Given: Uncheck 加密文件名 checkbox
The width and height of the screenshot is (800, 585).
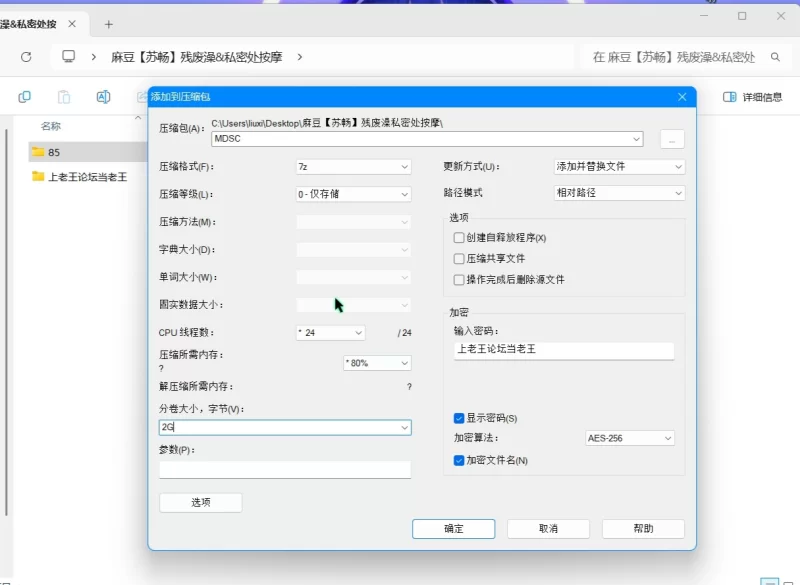Looking at the screenshot, I should pos(459,460).
